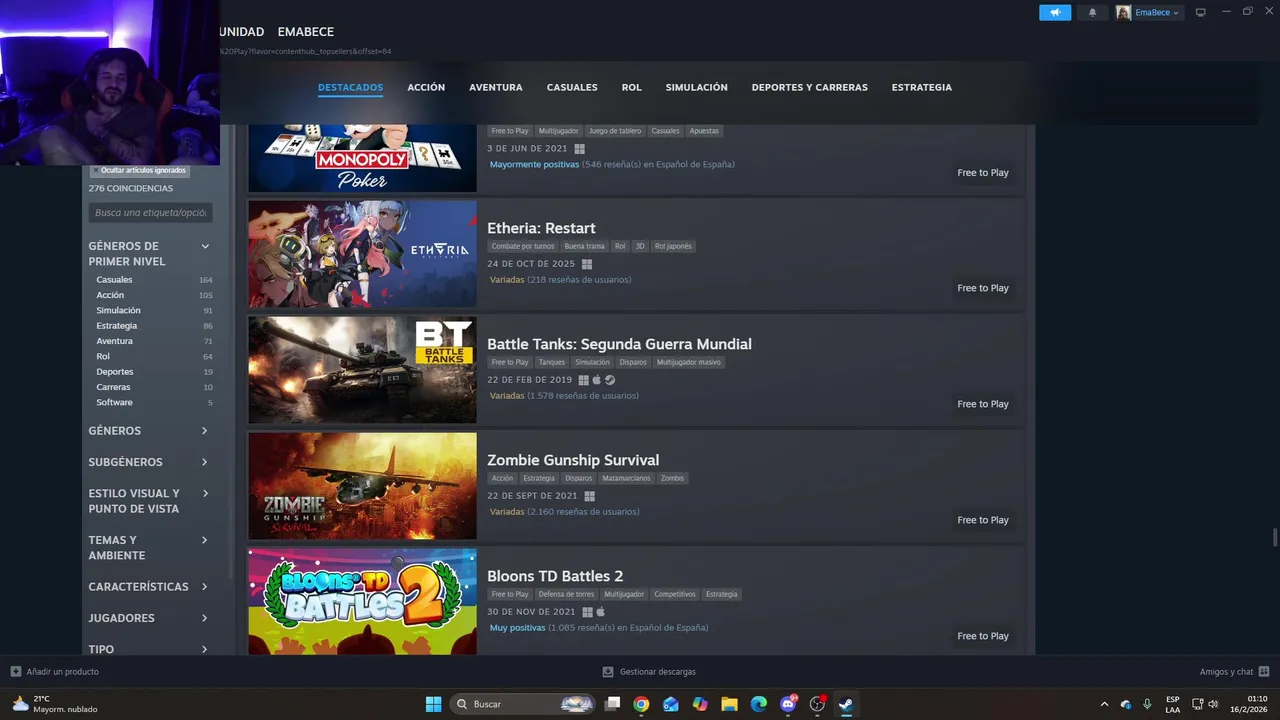Open the Steam announcements megaphone button
1280x720 pixels.
click(x=1055, y=12)
